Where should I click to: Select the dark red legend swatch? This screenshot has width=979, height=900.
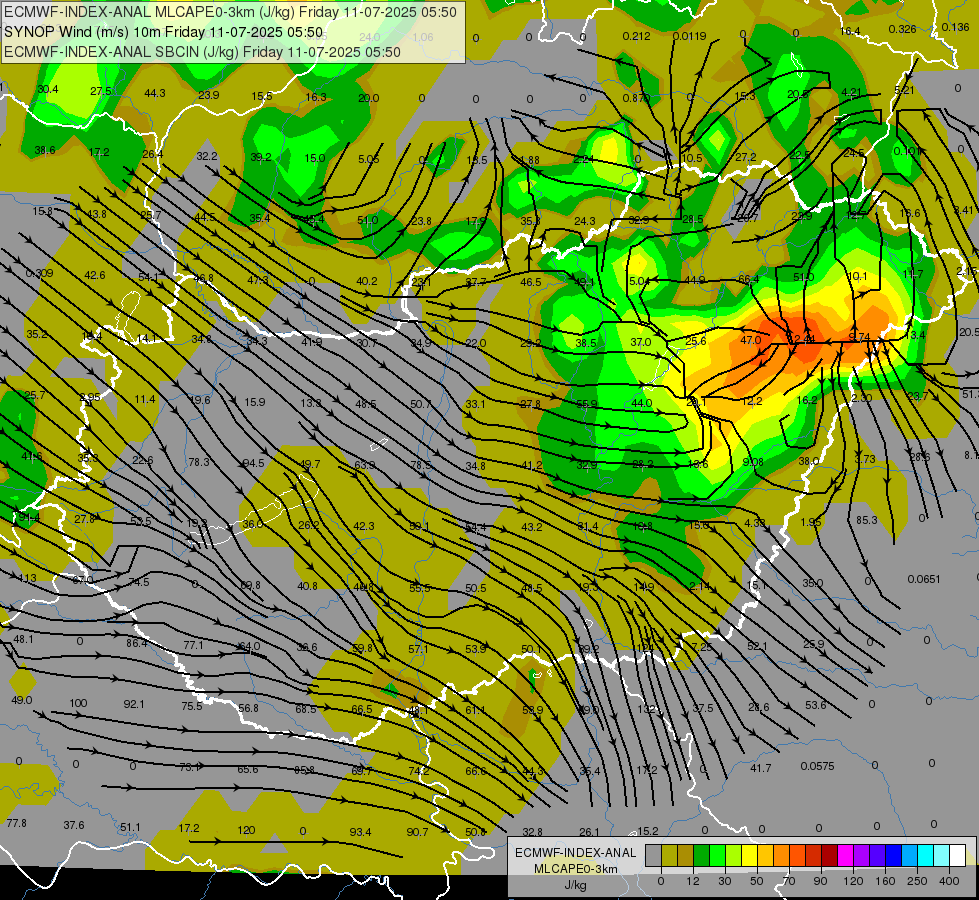tap(830, 855)
